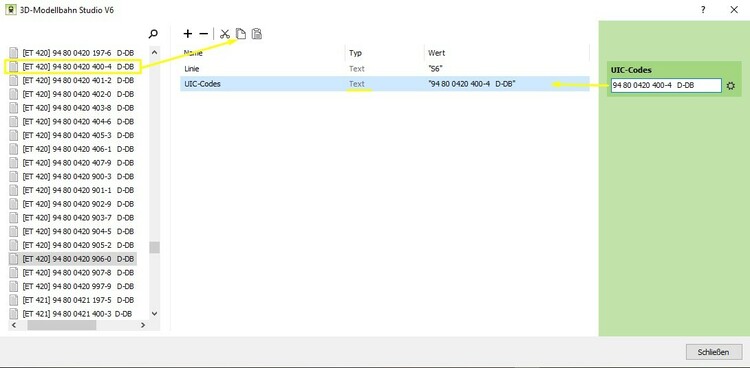Select list entry 94 80 0420 997-9
The height and width of the screenshot is (368, 750).
(72, 287)
